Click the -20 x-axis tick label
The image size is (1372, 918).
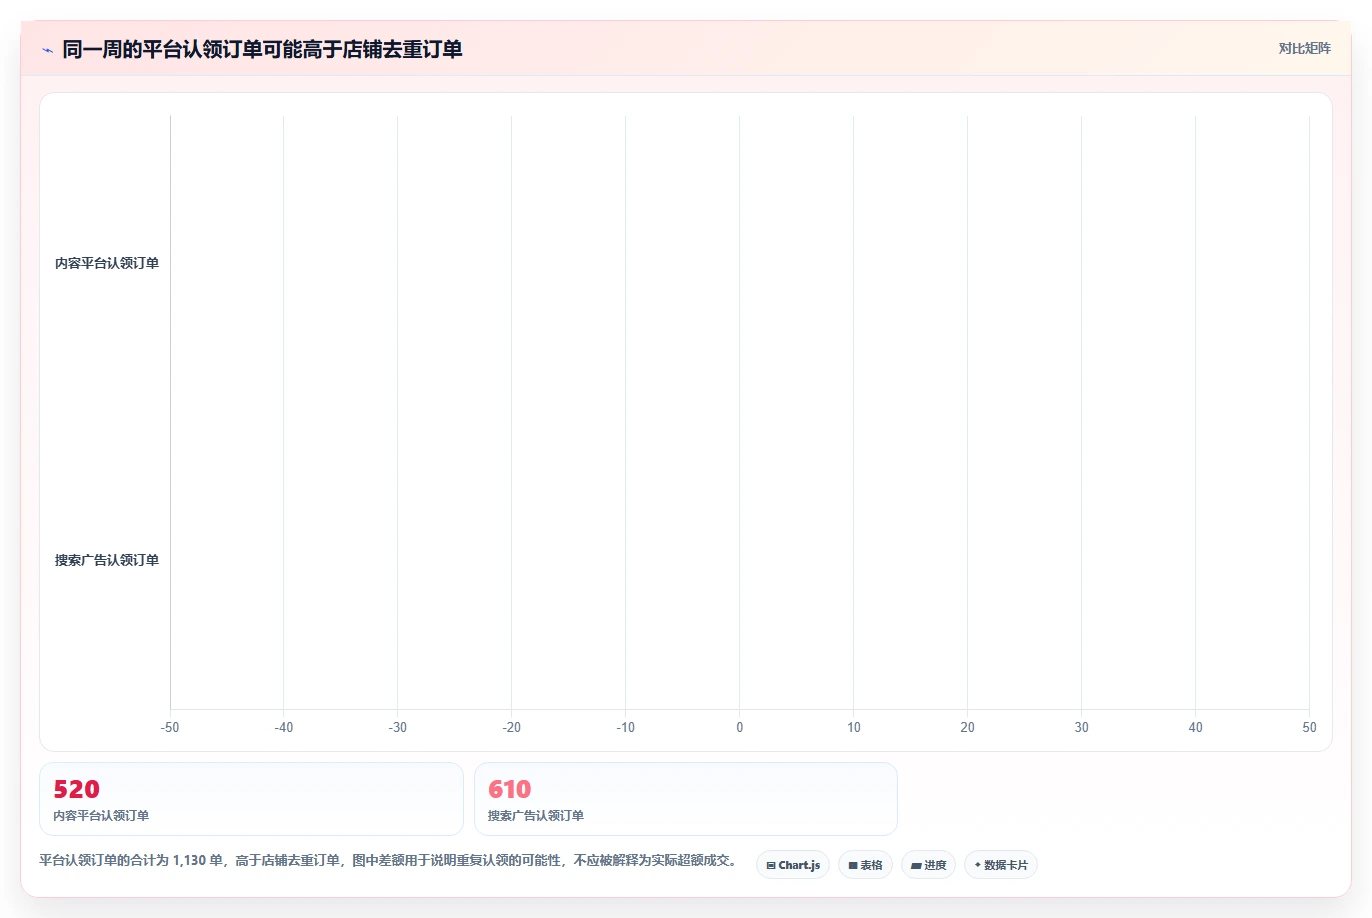(512, 727)
